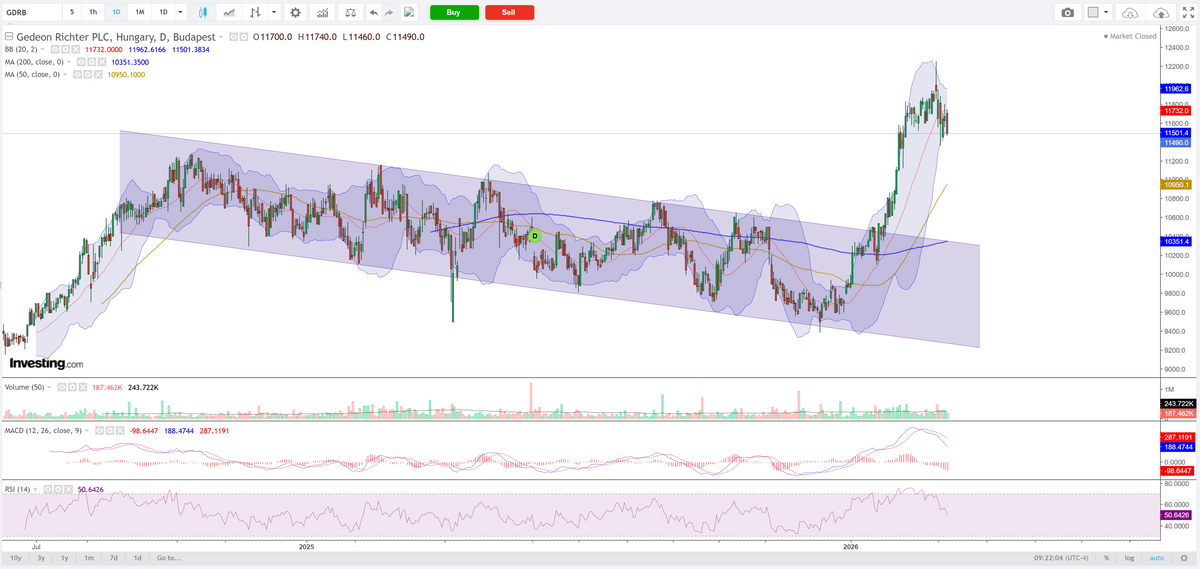Viewport: 1200px width, 569px height.
Task: Select the candlestick chart style icon
Action: pyautogui.click(x=203, y=12)
